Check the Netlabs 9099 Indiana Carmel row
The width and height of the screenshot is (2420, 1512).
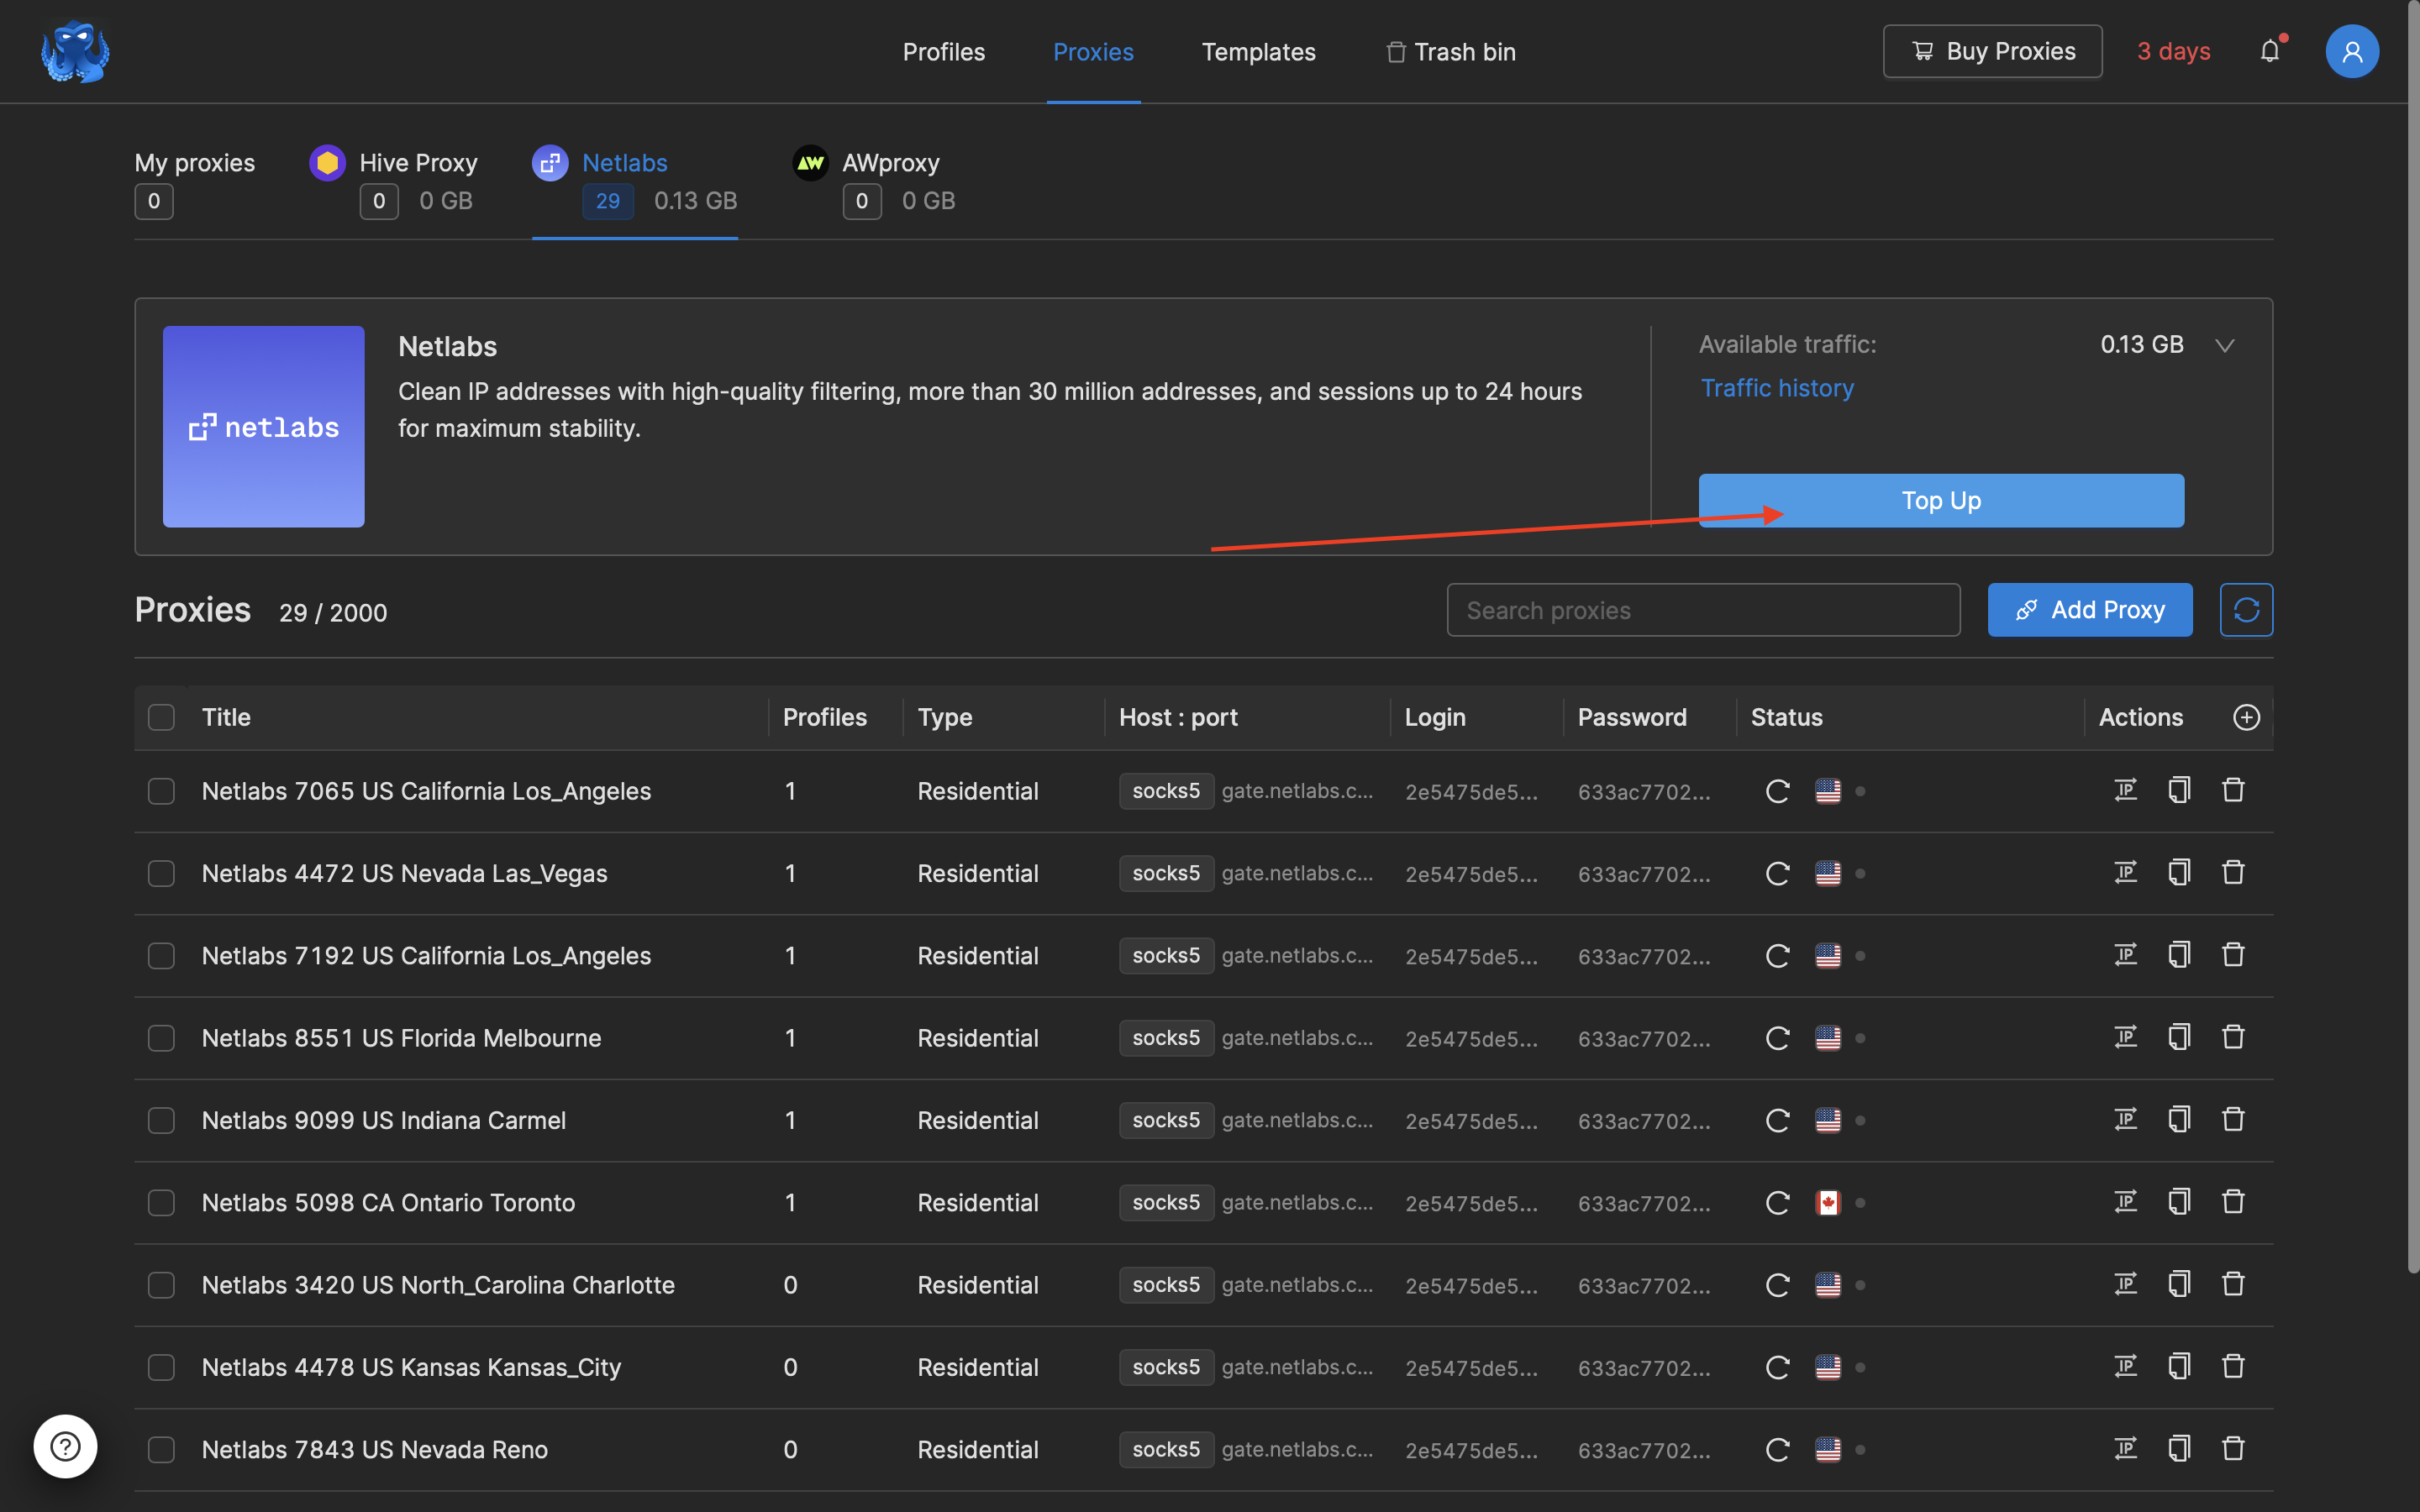[x=161, y=1120]
